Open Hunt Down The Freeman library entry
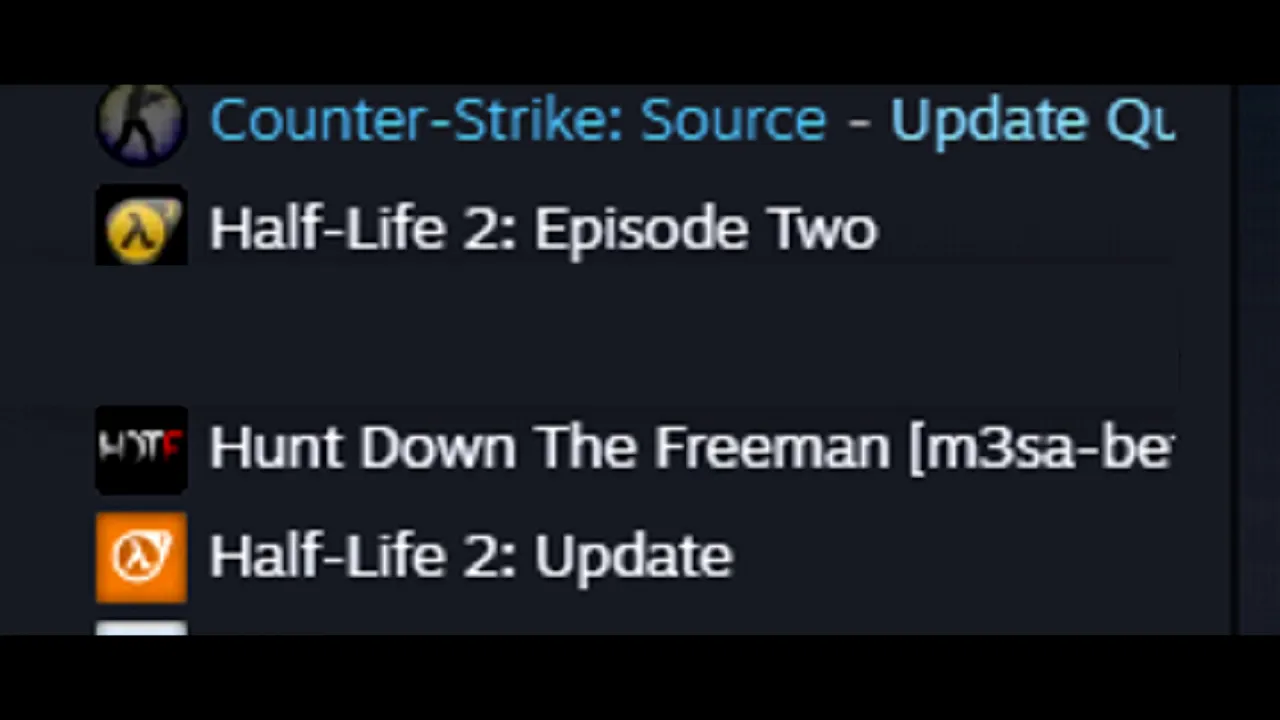 click(635, 448)
